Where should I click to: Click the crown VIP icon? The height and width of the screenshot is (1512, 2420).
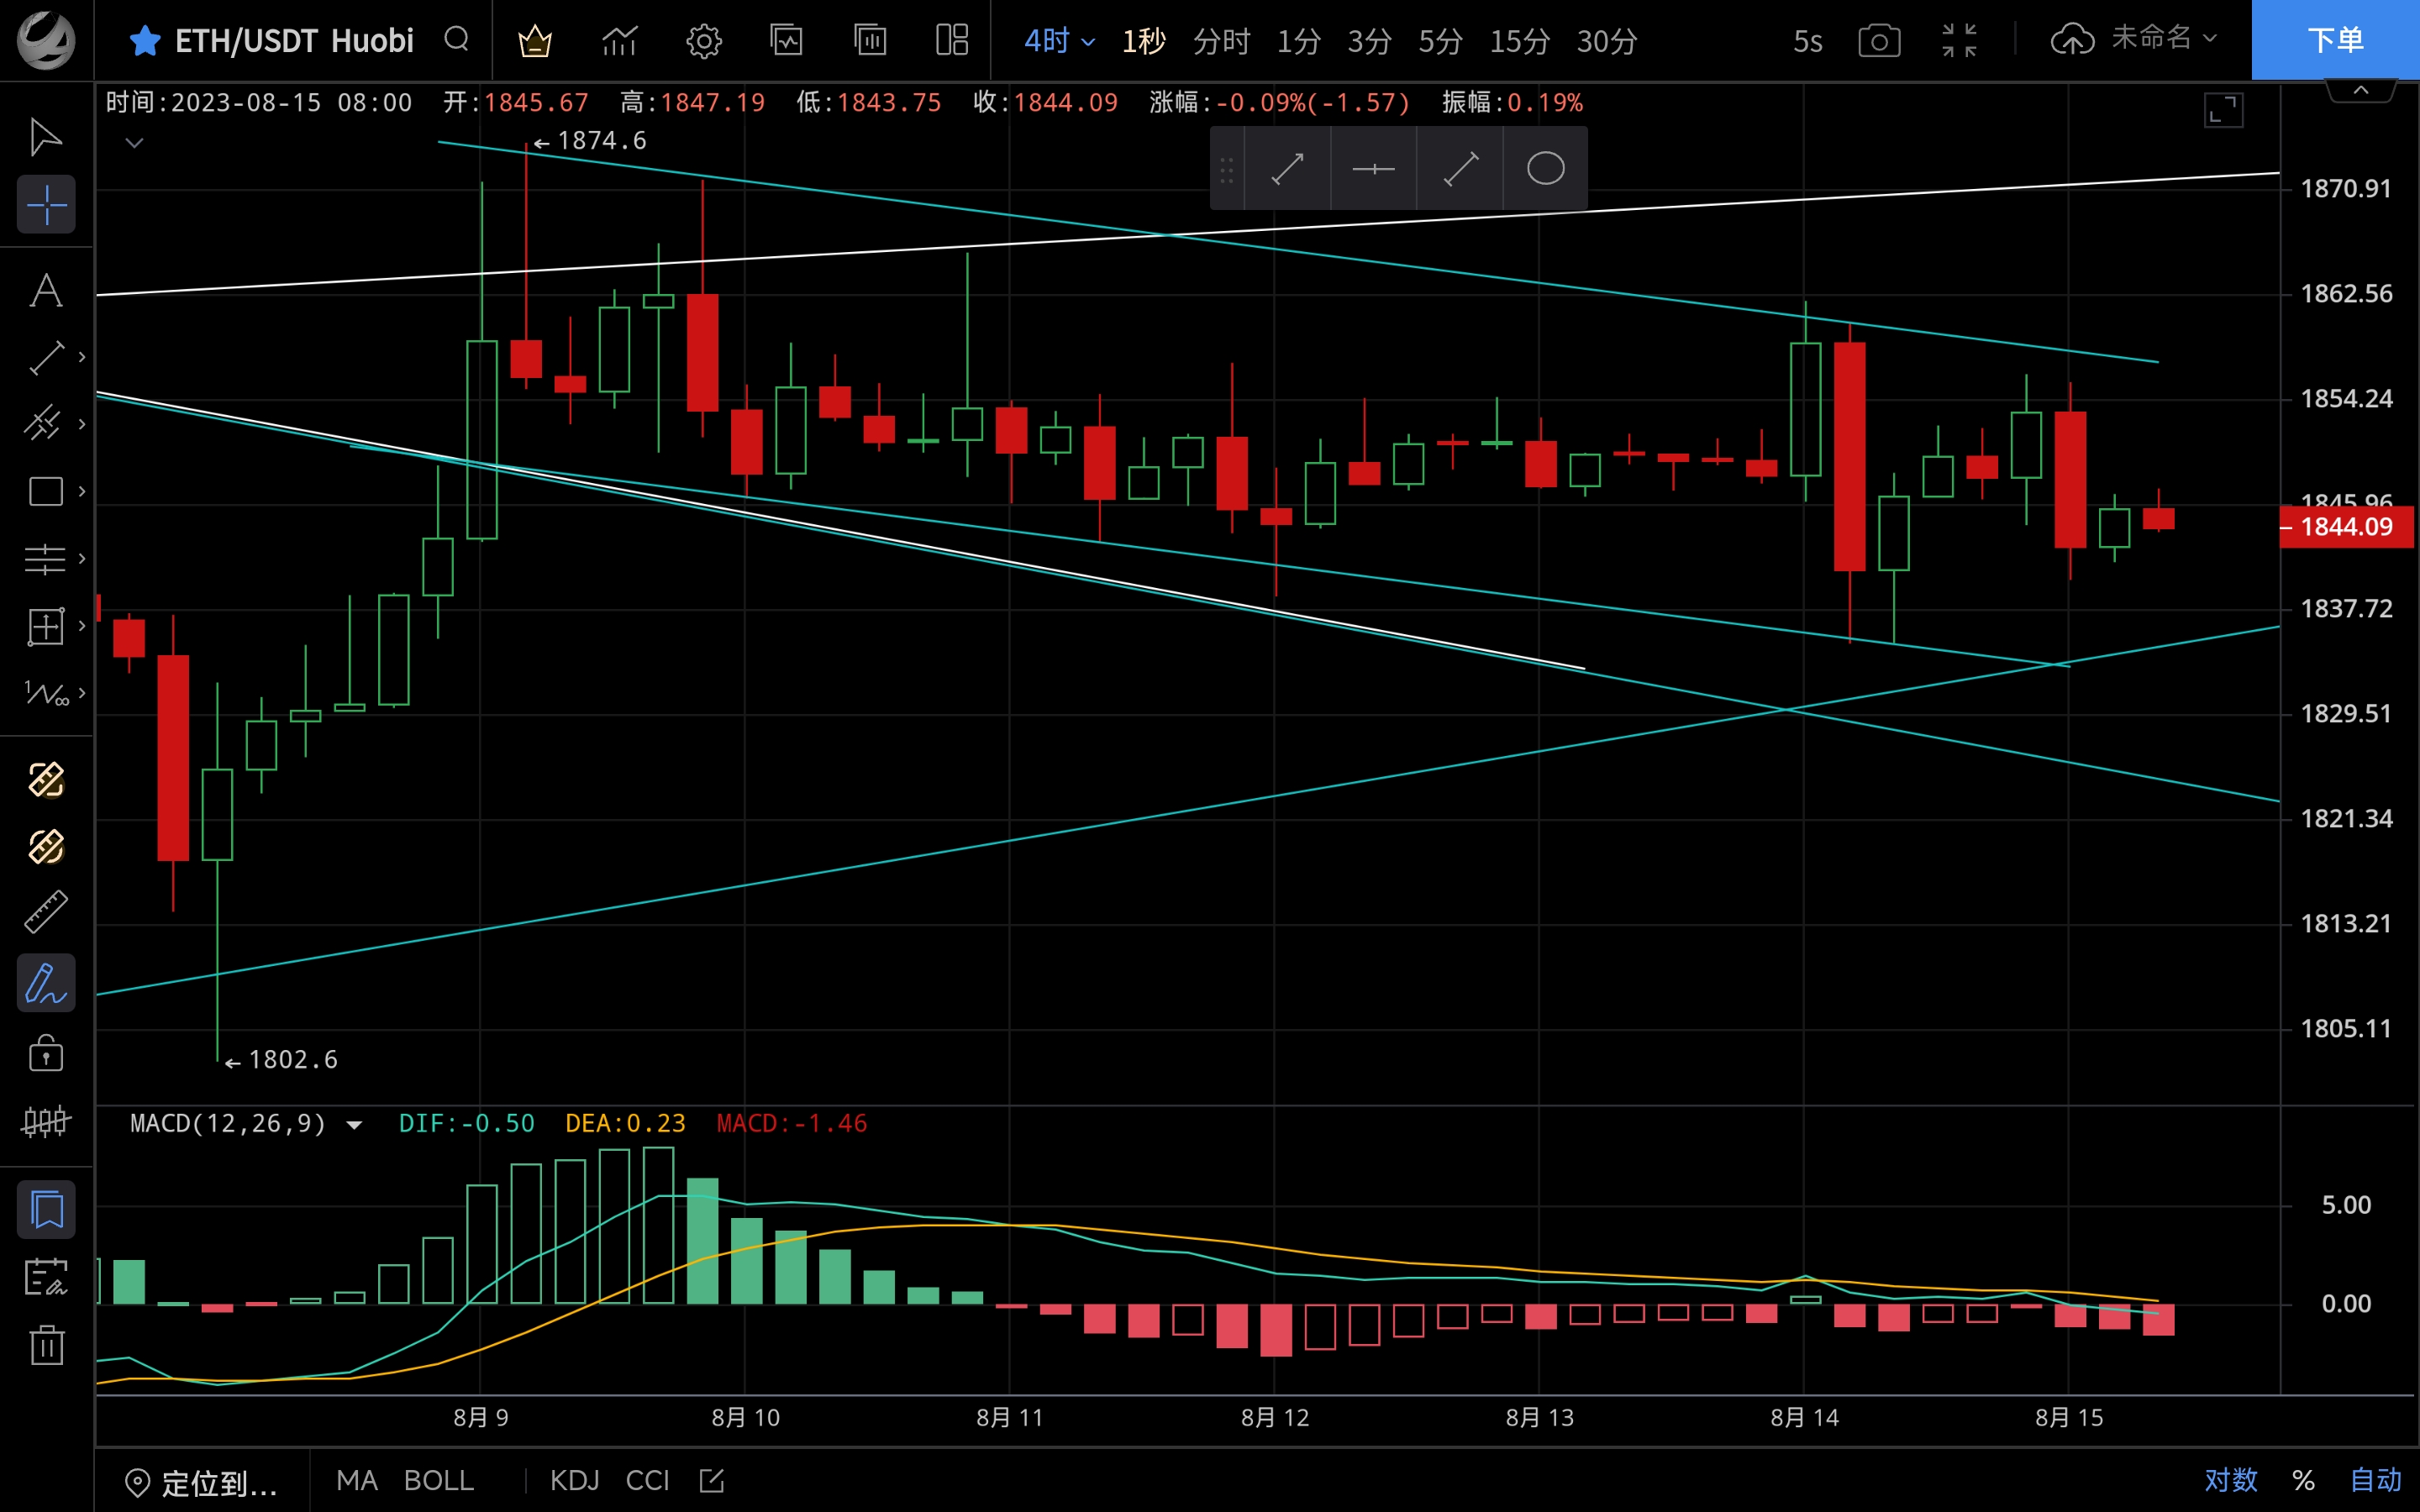pyautogui.click(x=535, y=41)
